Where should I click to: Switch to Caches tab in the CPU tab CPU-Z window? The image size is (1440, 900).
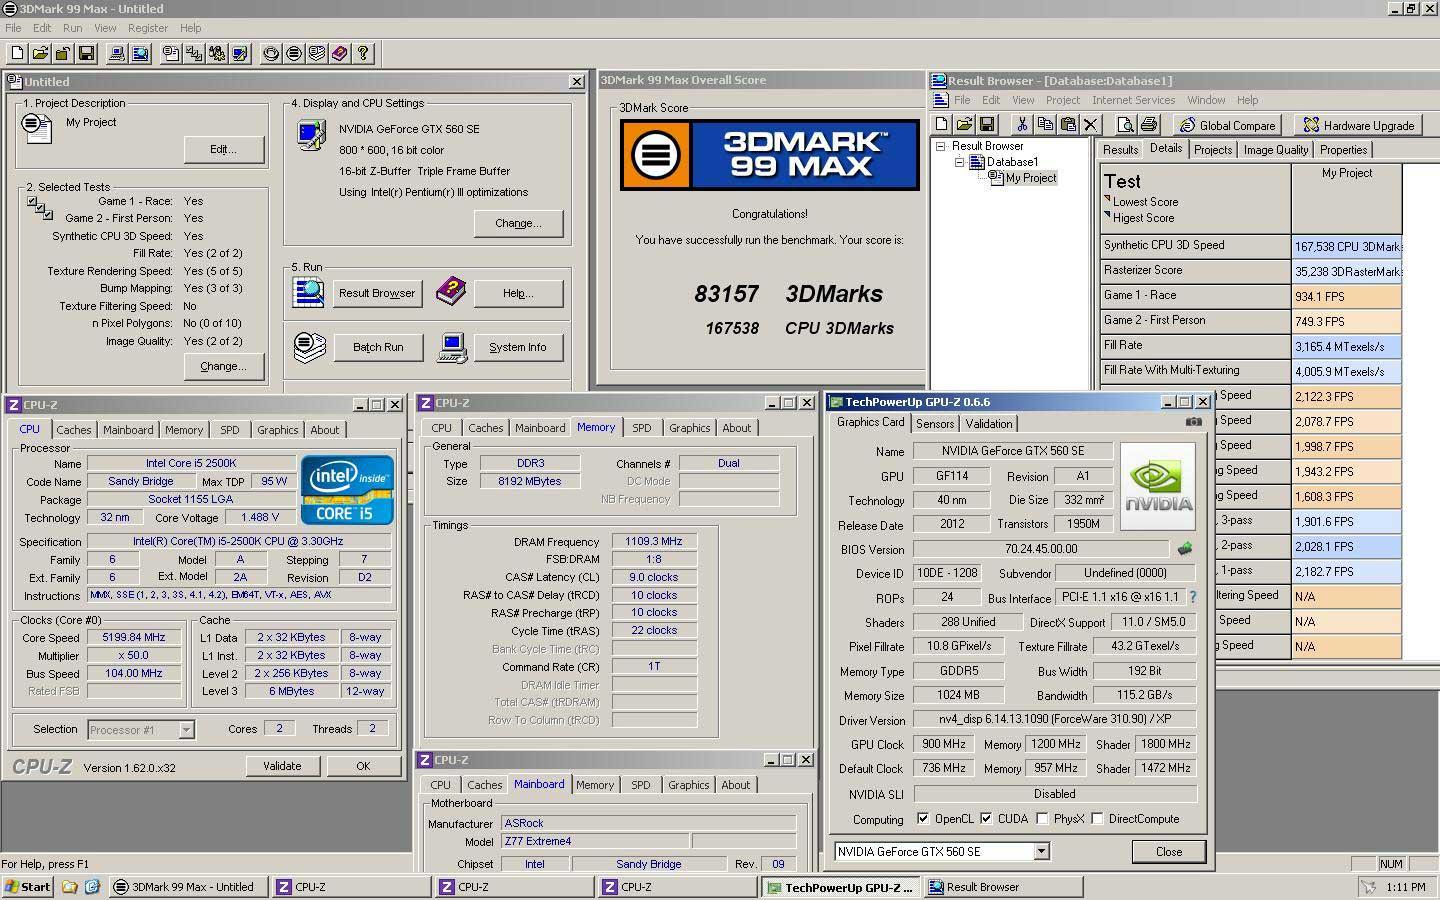pos(74,430)
